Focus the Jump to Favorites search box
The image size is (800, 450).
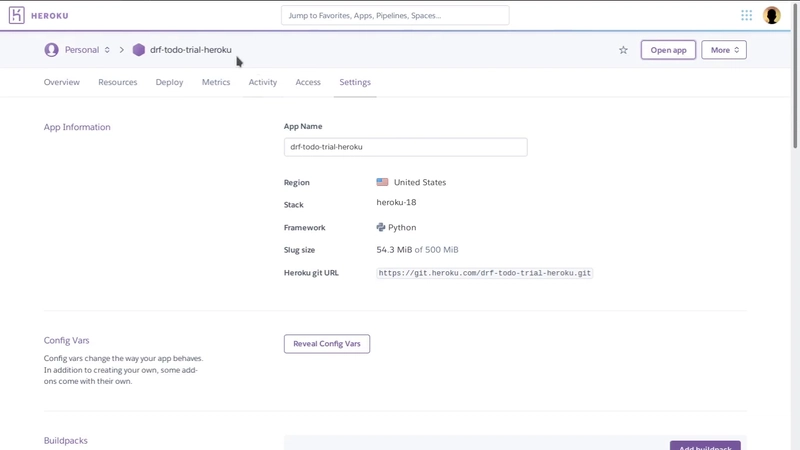click(x=395, y=15)
